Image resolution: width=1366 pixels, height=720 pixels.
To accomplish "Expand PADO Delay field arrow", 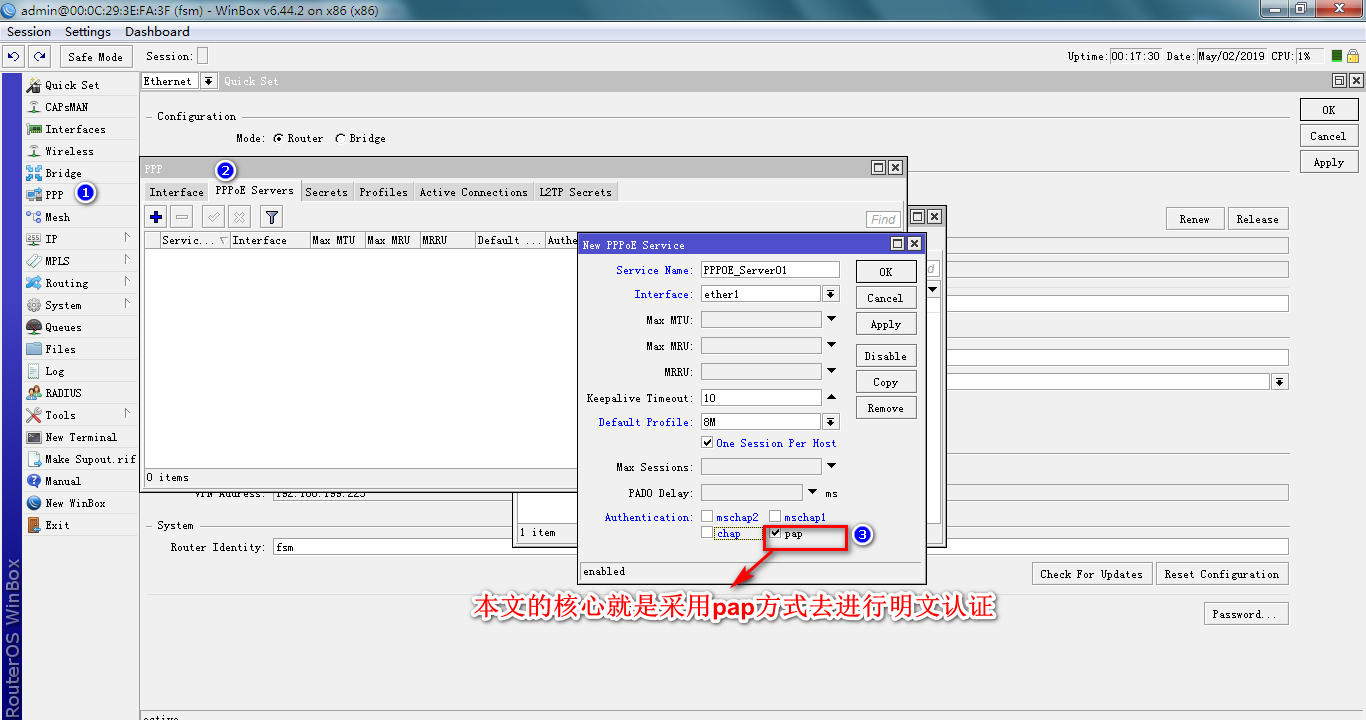I will (812, 492).
